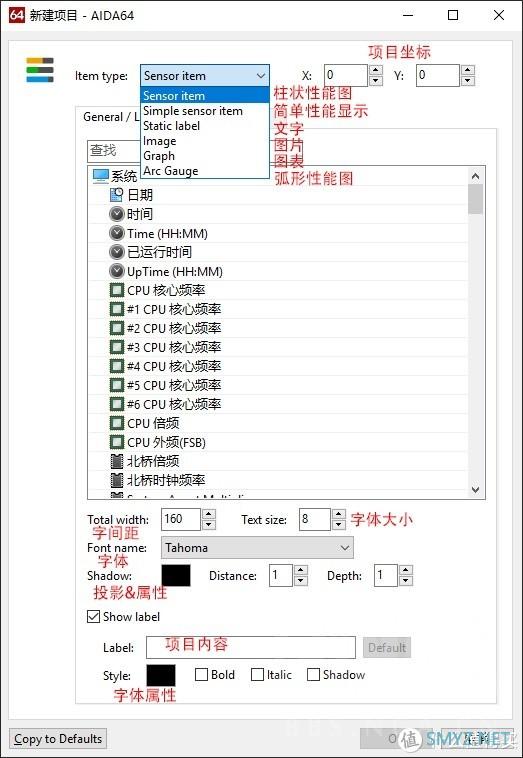523x758 pixels.
Task: Select the 系统 category row
Action: 278,176
